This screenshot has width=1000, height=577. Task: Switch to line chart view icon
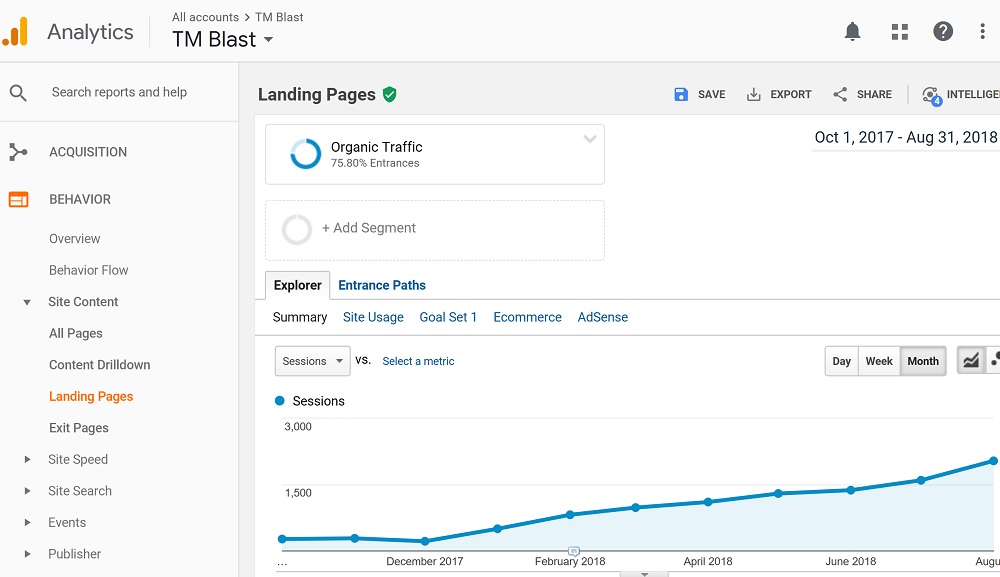tap(971, 361)
